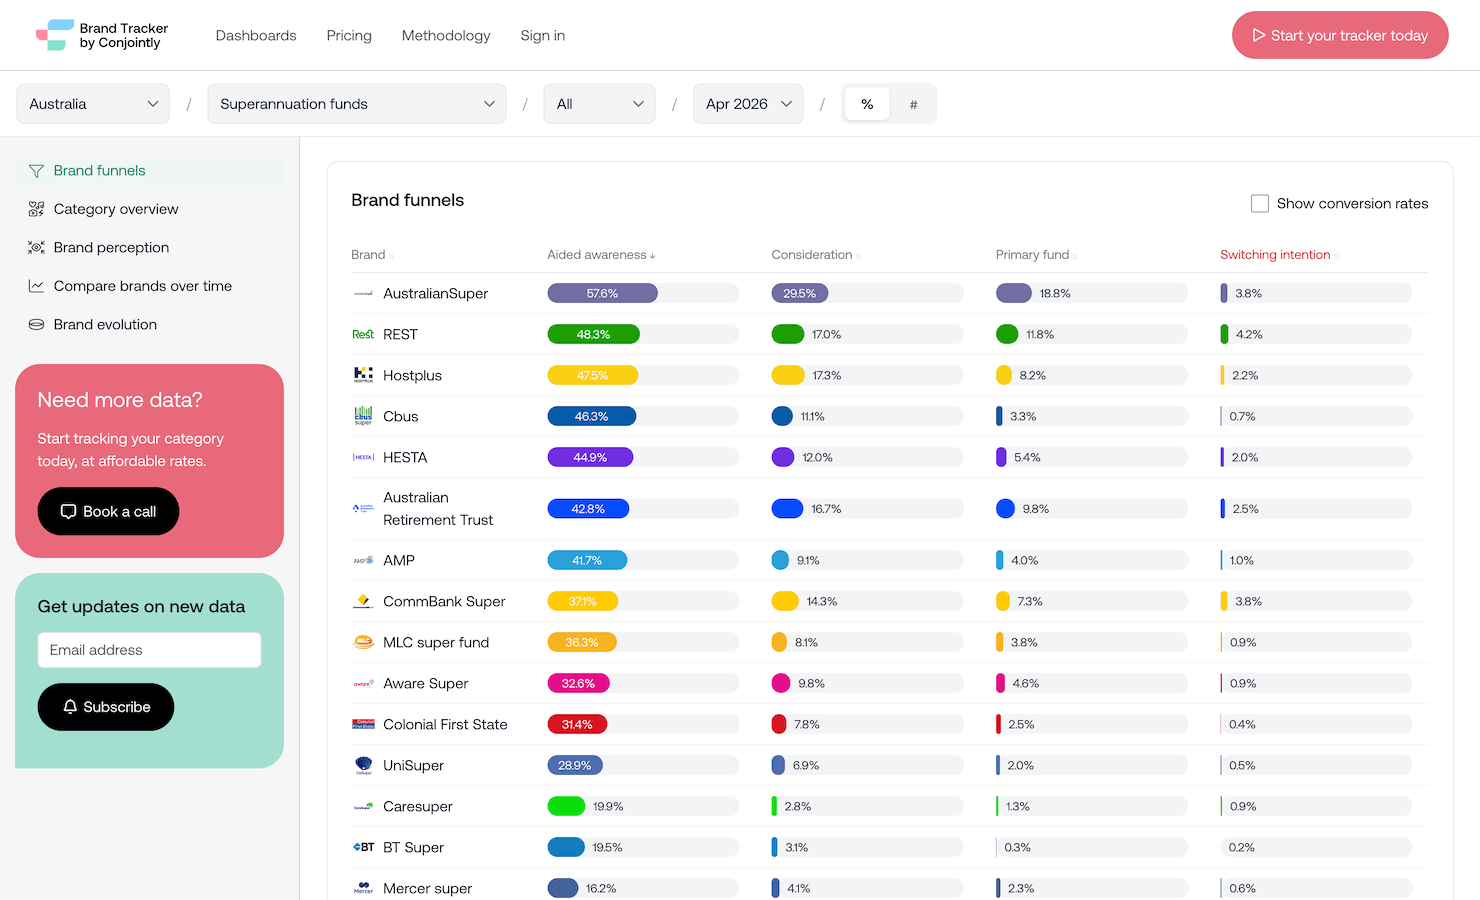Open Dashboards in top navigation

click(x=256, y=36)
